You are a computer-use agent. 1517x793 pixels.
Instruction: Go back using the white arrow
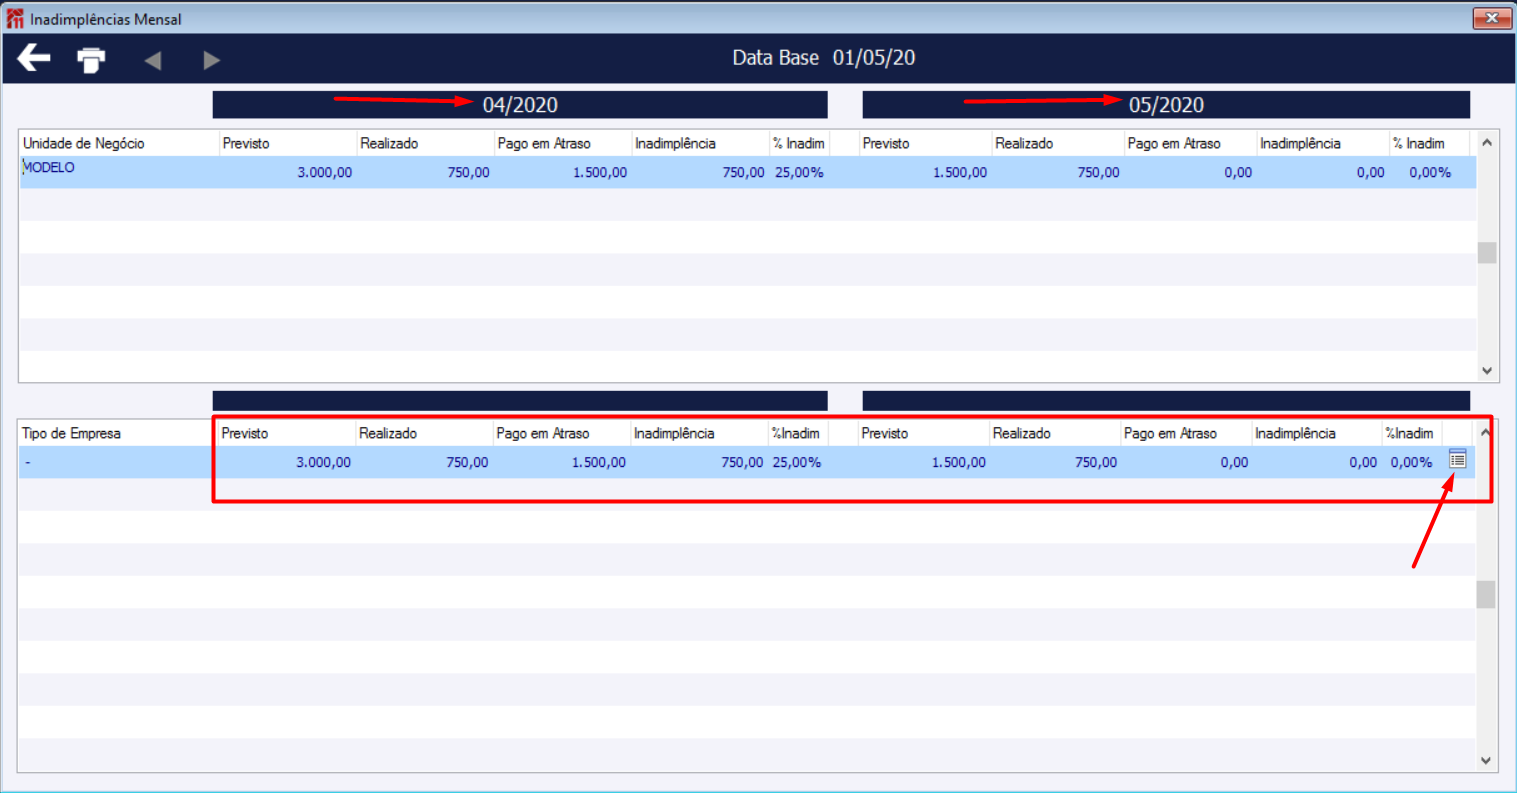click(x=34, y=58)
